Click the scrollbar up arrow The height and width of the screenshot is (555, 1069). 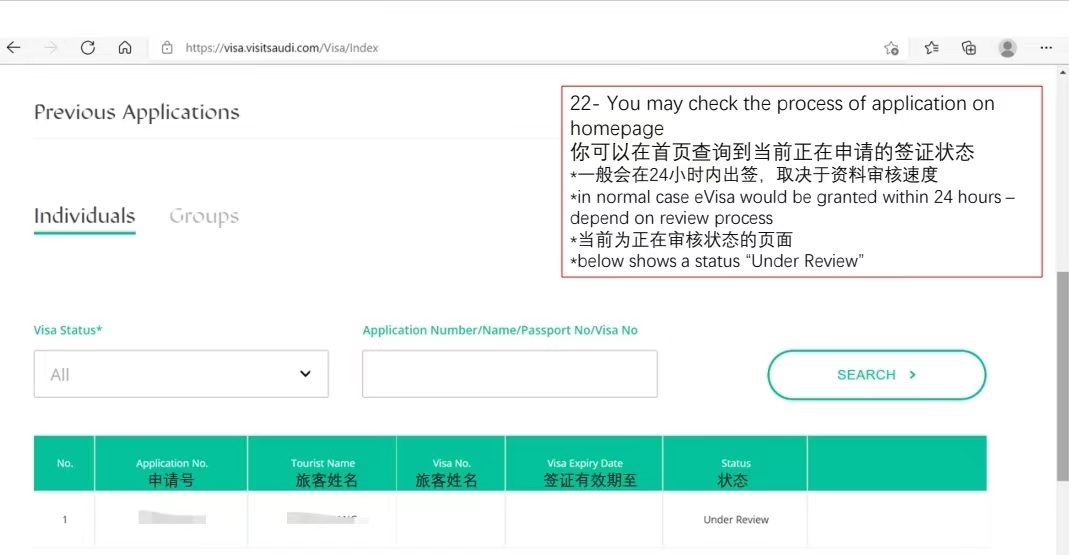(x=1063, y=72)
